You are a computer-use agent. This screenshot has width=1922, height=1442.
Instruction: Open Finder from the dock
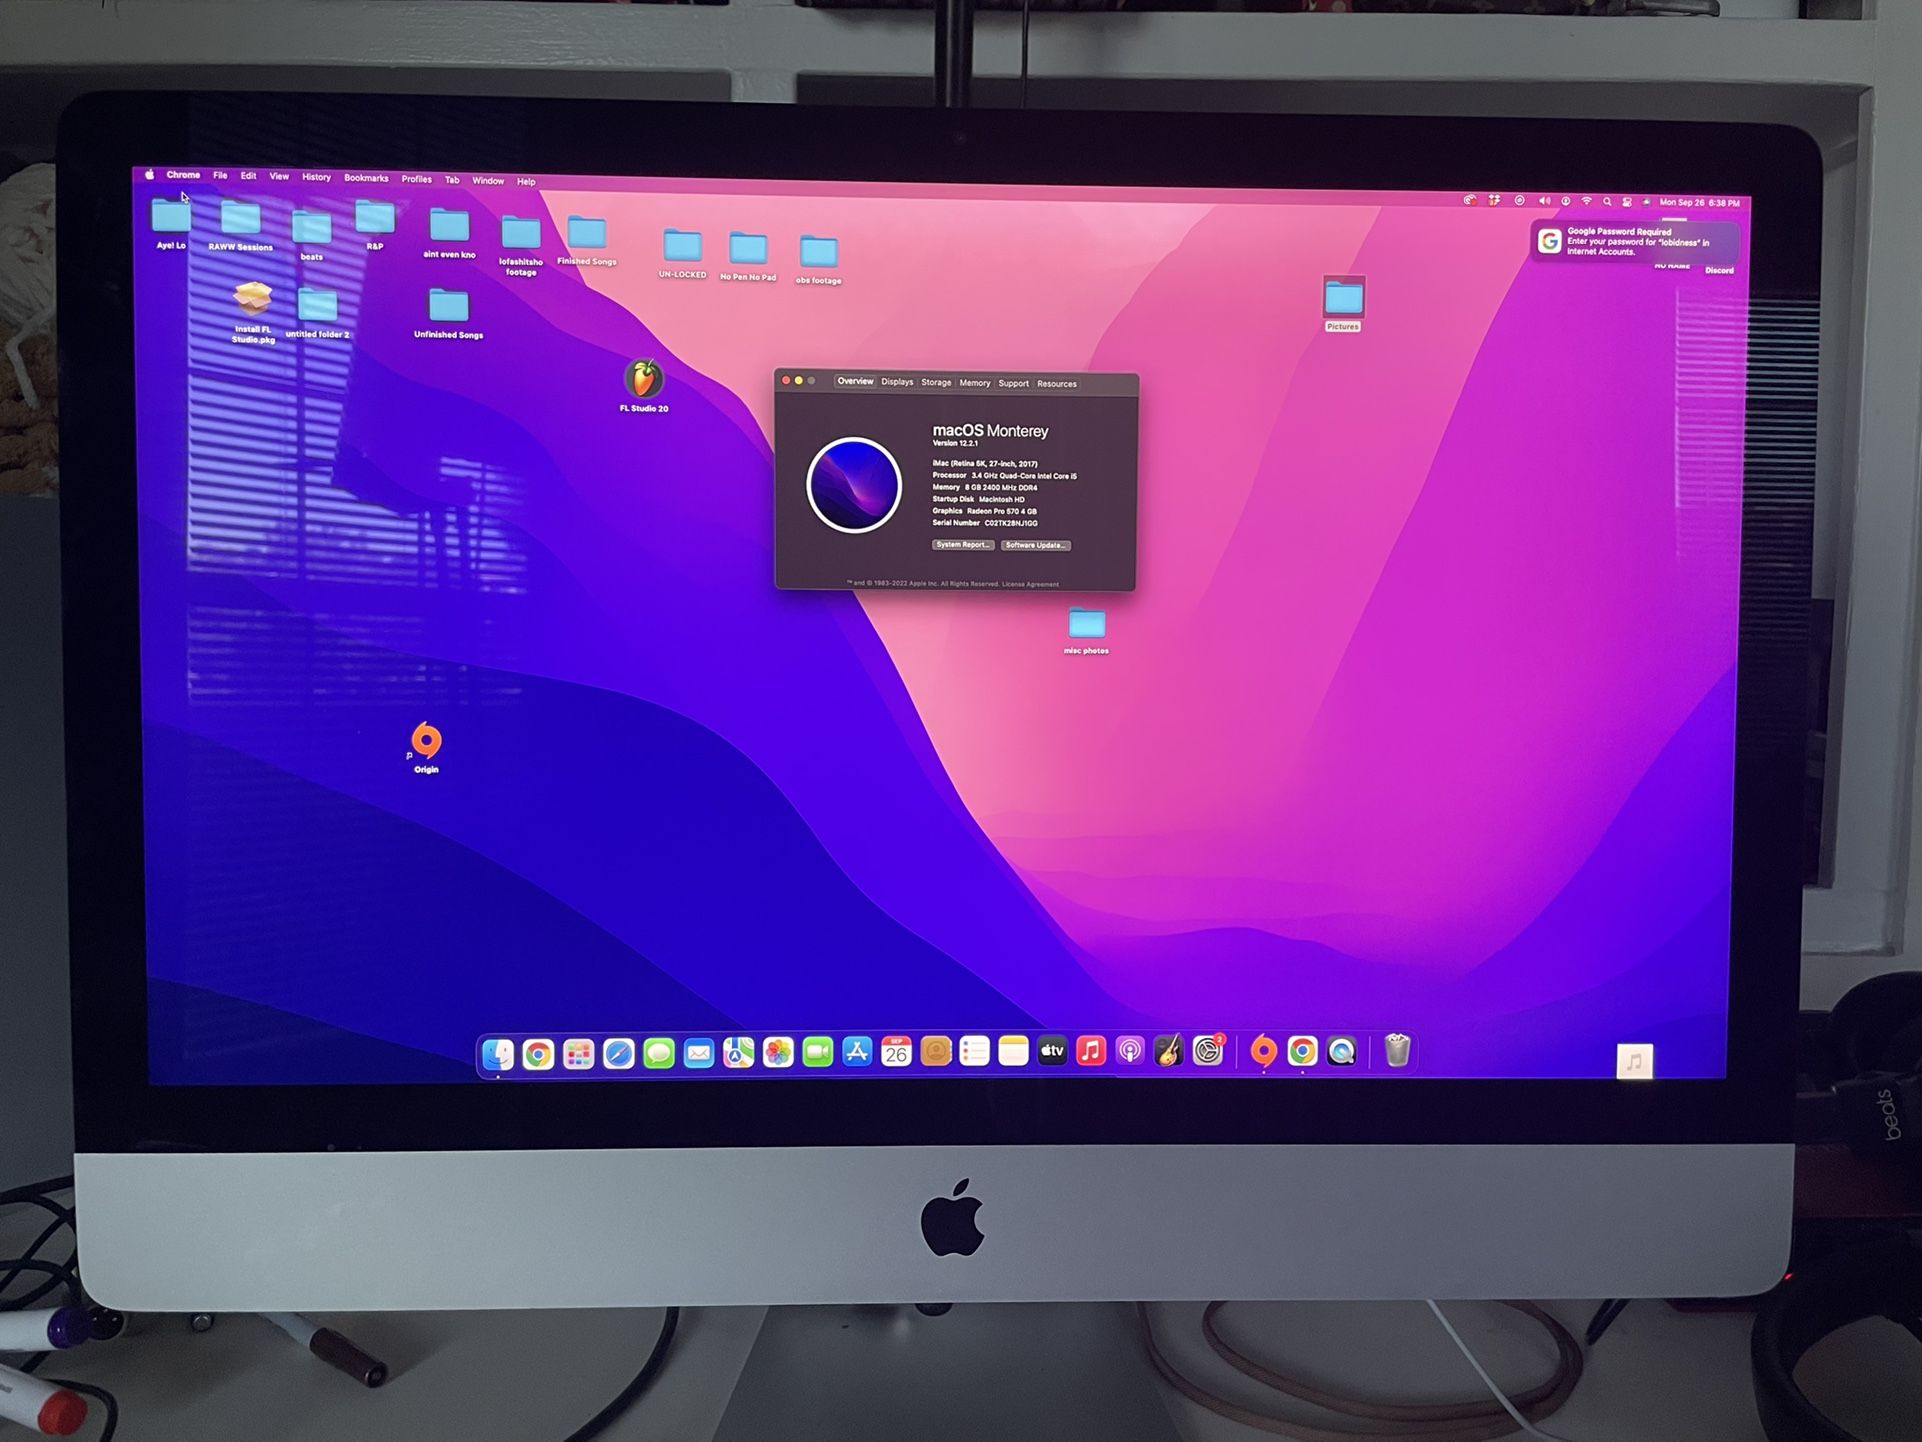[x=498, y=1054]
